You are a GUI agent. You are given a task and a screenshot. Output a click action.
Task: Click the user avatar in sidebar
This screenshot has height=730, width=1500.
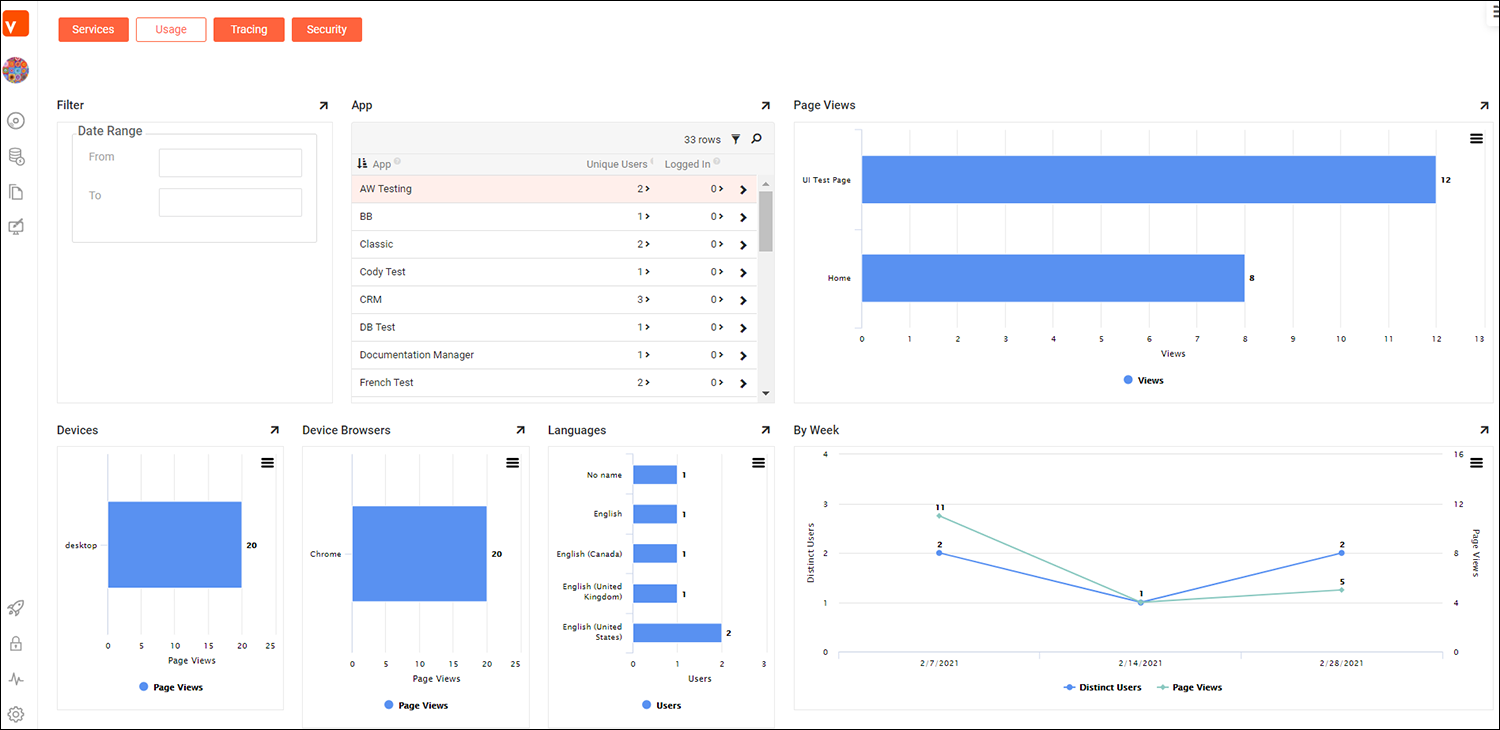coord(16,70)
